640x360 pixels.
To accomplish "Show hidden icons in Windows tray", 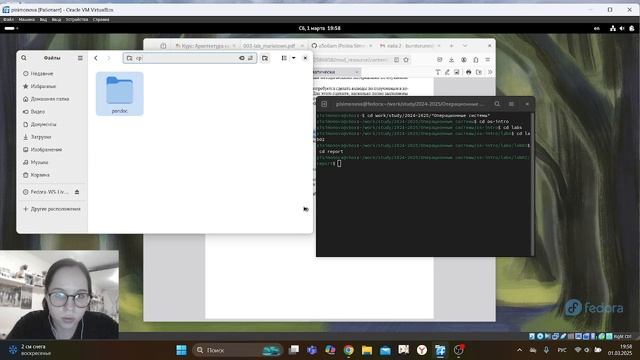I will click(x=519, y=350).
